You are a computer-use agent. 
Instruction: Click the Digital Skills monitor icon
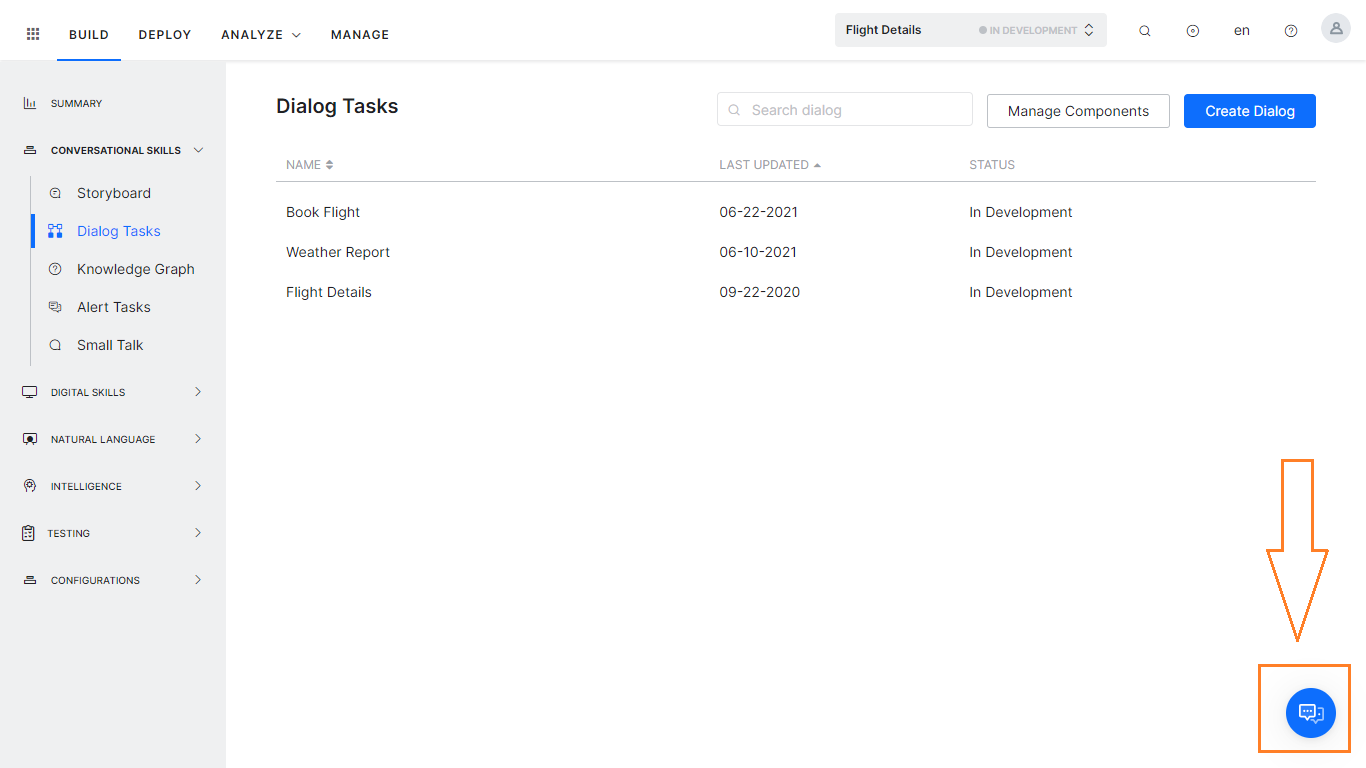click(x=30, y=392)
